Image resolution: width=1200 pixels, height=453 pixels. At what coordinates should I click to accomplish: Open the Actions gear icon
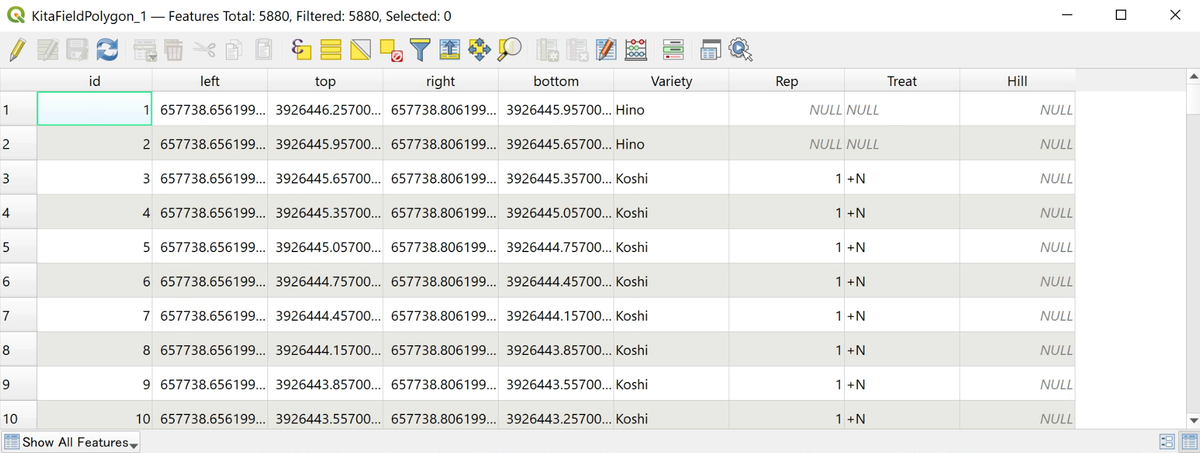tap(740, 49)
